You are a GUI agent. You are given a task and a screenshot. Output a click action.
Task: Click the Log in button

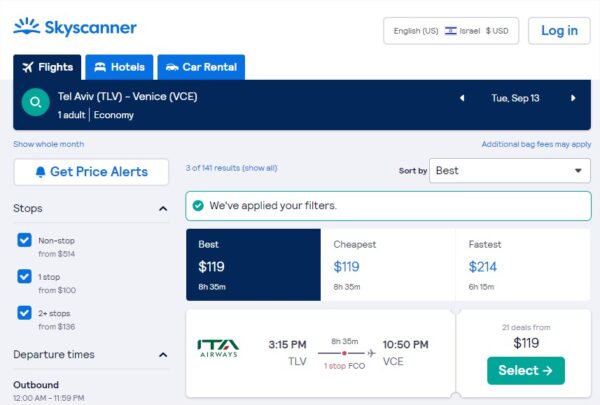559,31
